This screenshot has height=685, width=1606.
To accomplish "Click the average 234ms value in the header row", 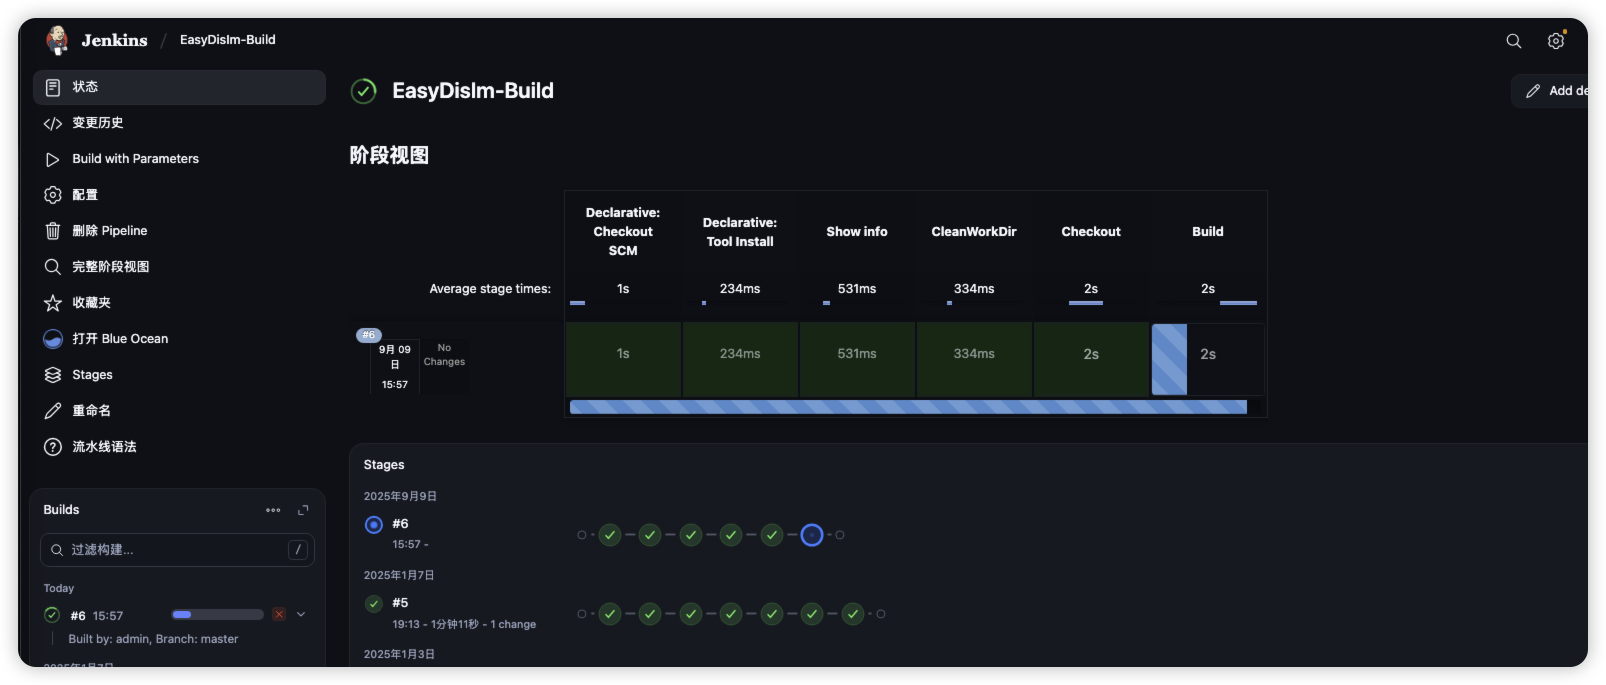I will point(740,289).
